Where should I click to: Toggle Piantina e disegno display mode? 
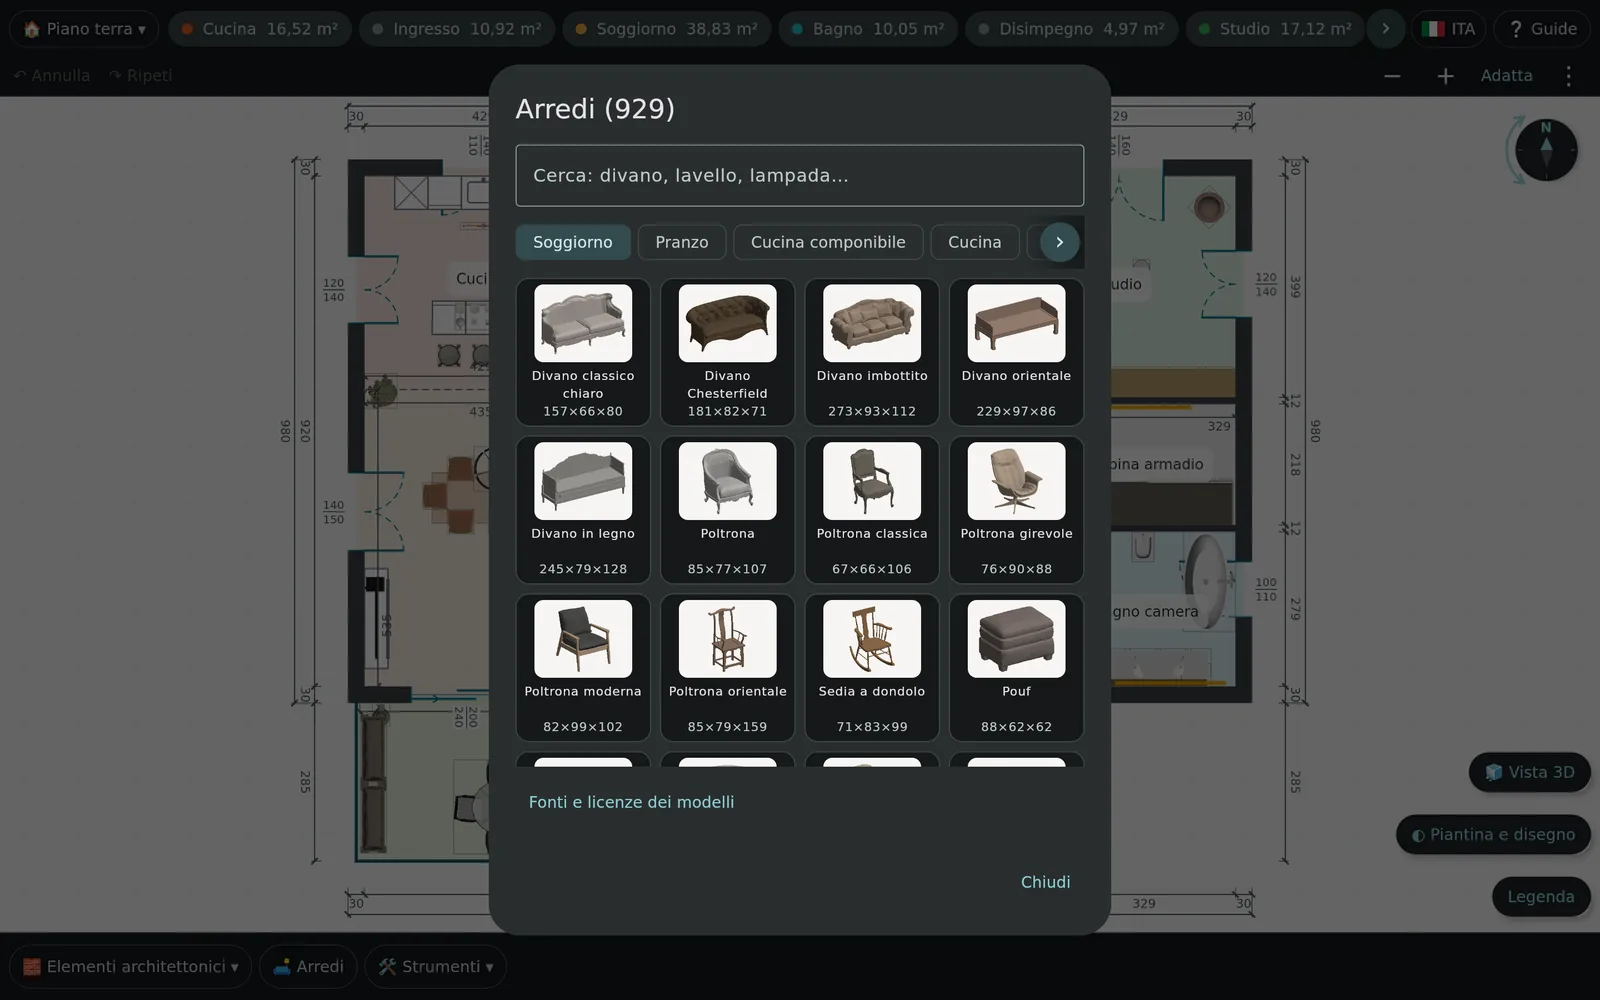tap(1493, 834)
